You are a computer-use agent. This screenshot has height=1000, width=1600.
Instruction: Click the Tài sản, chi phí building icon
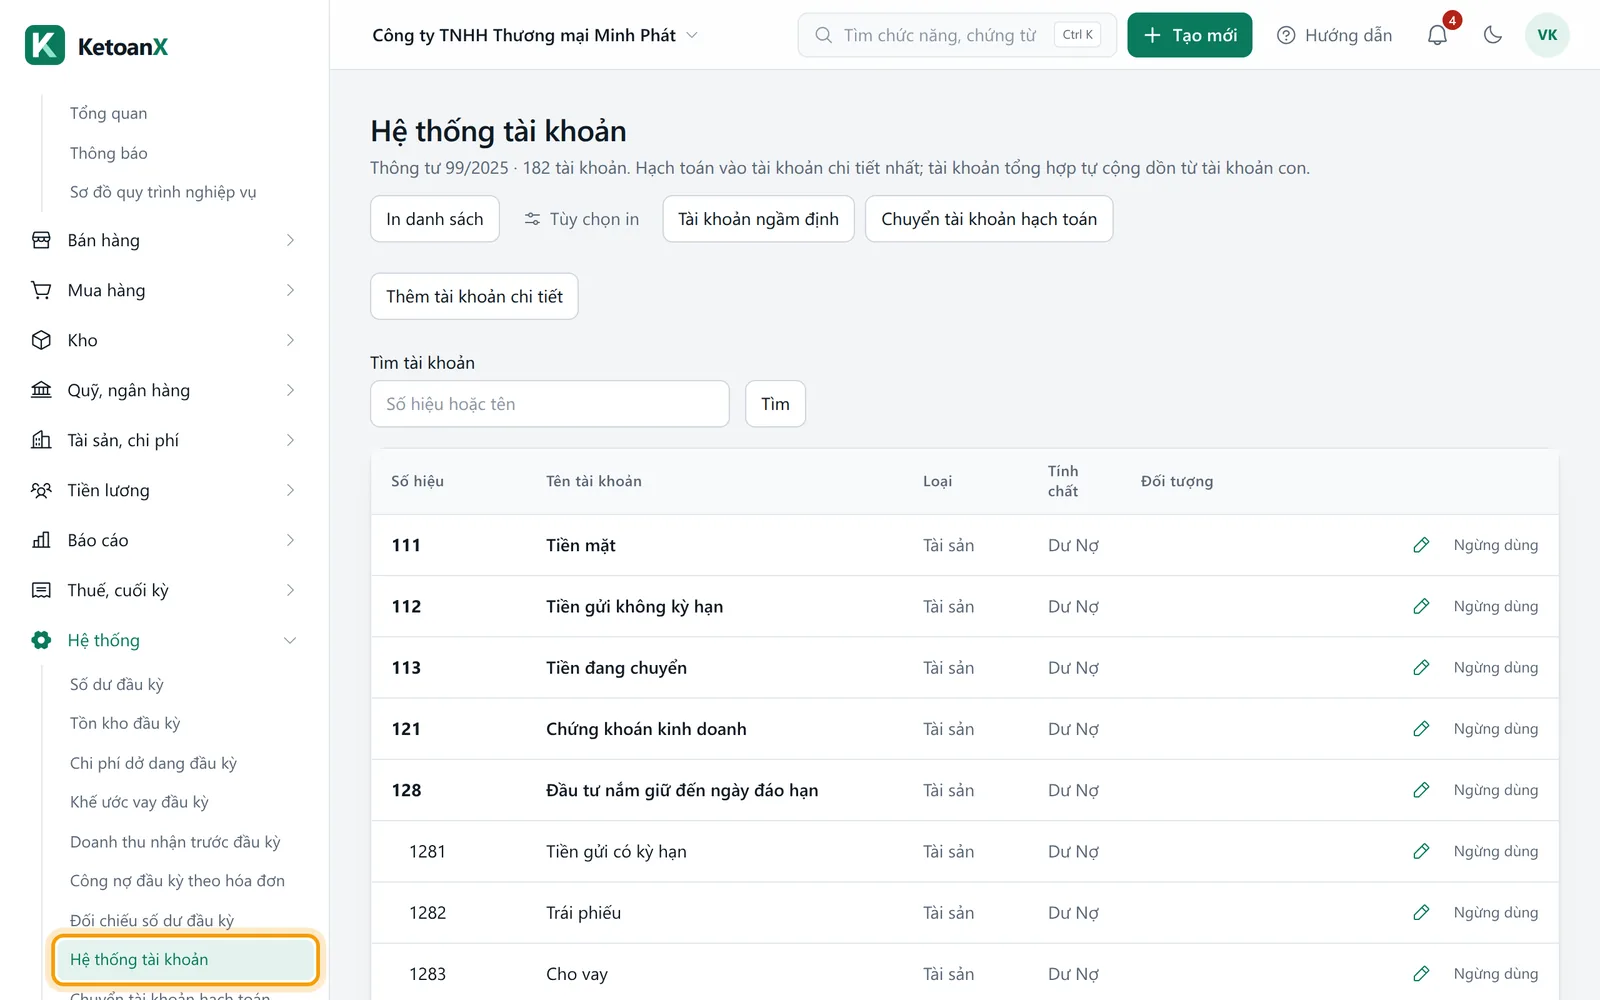(x=41, y=440)
